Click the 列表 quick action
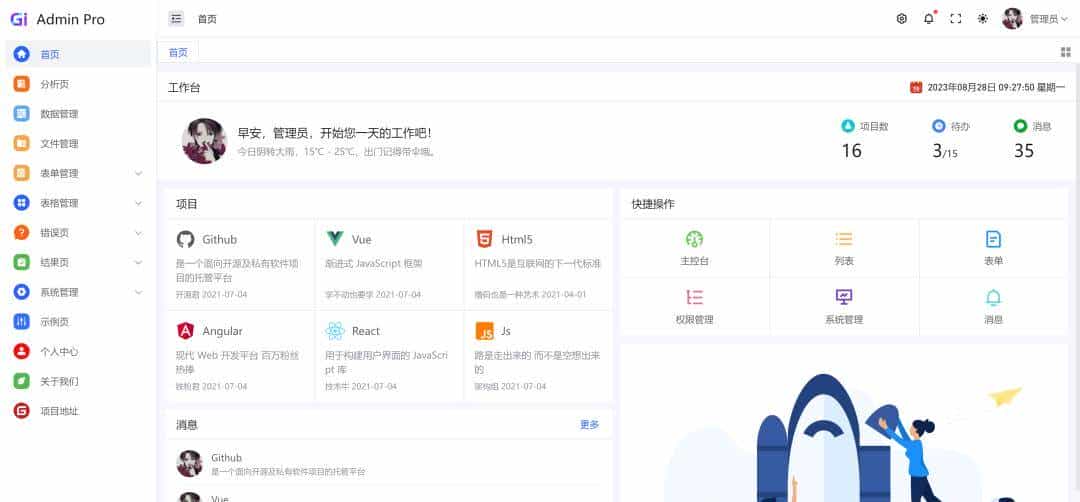This screenshot has width=1080, height=502. 844,249
